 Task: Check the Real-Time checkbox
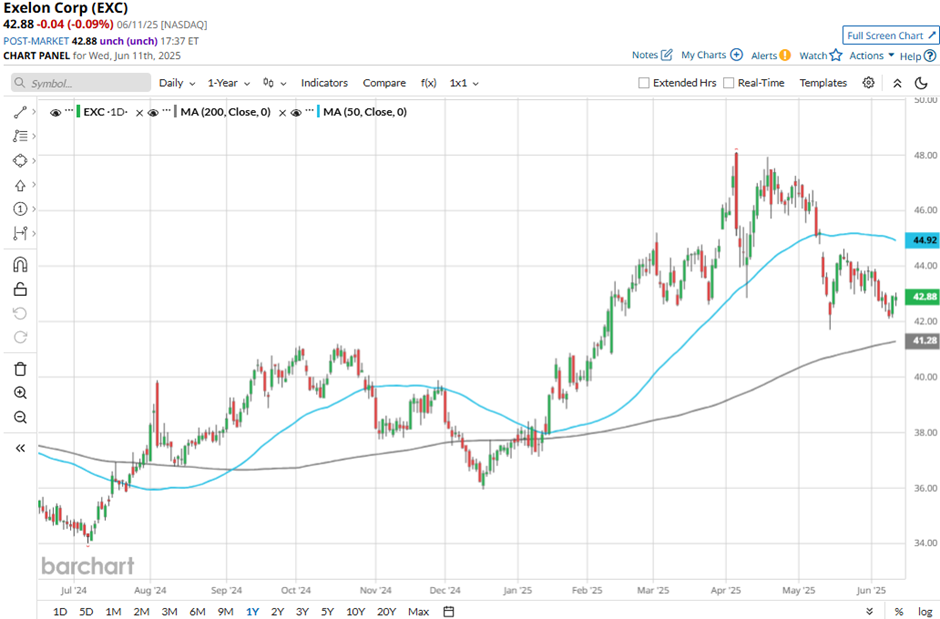pyautogui.click(x=728, y=83)
